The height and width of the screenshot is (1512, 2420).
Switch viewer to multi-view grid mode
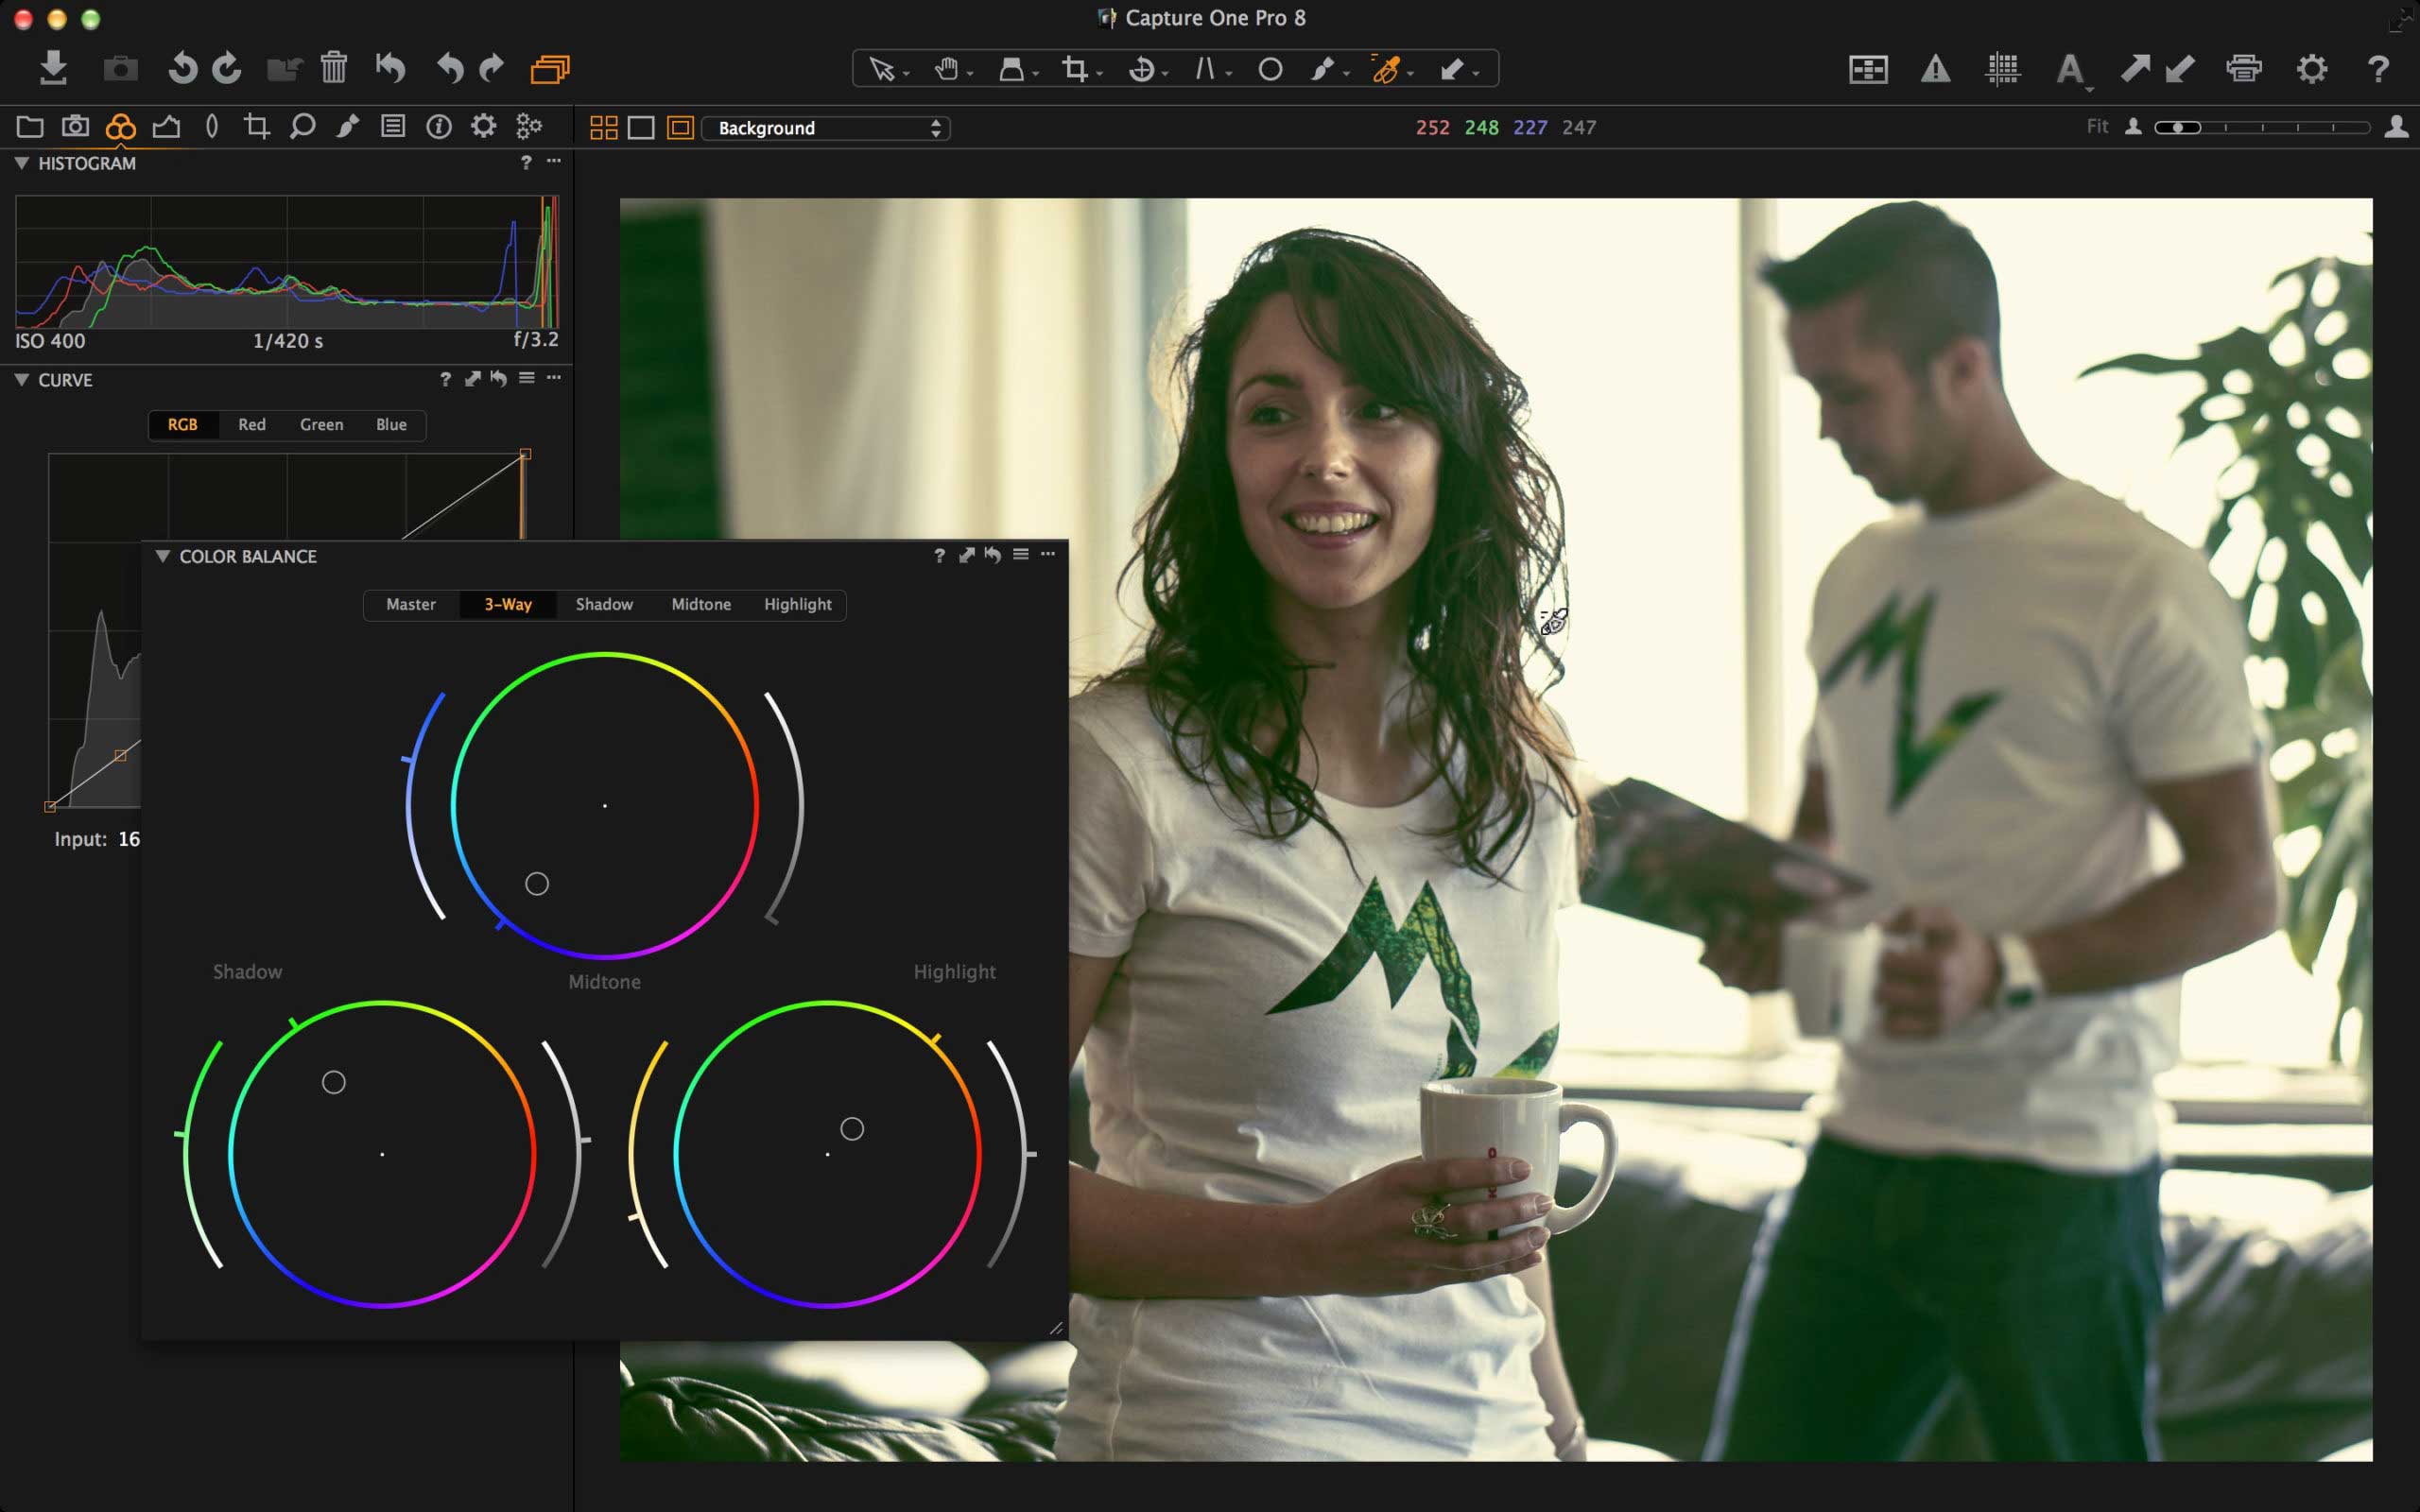click(x=603, y=128)
